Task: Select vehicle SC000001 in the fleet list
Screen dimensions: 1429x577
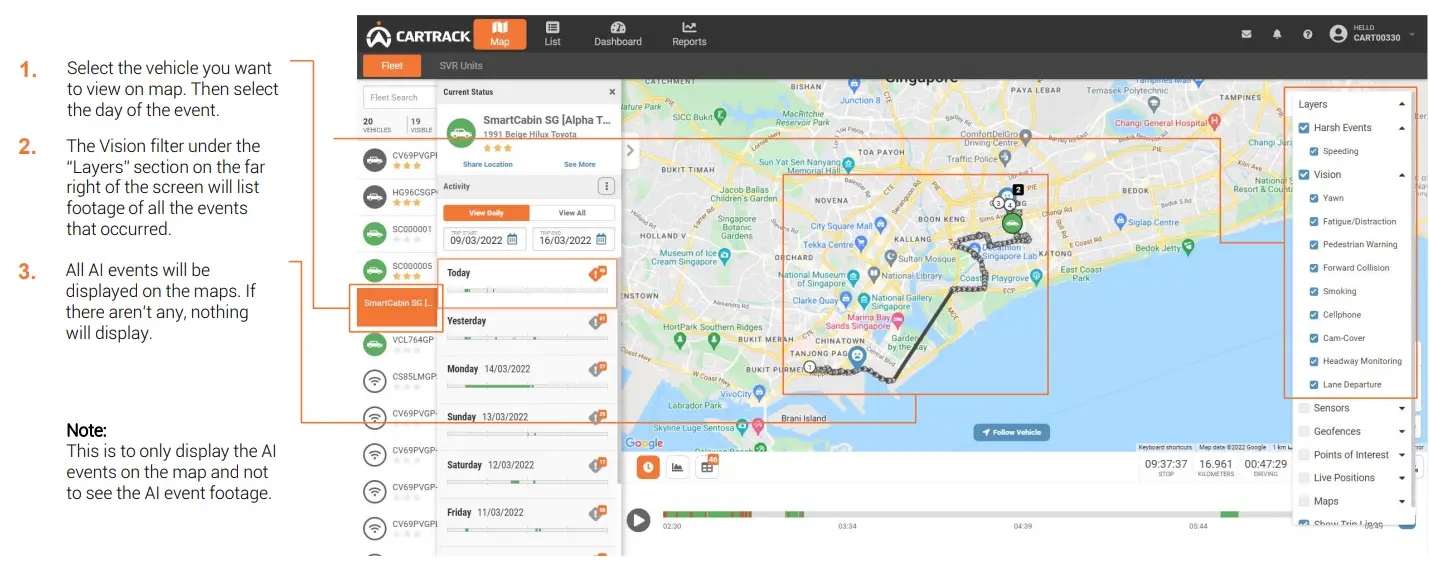Action: 399,233
